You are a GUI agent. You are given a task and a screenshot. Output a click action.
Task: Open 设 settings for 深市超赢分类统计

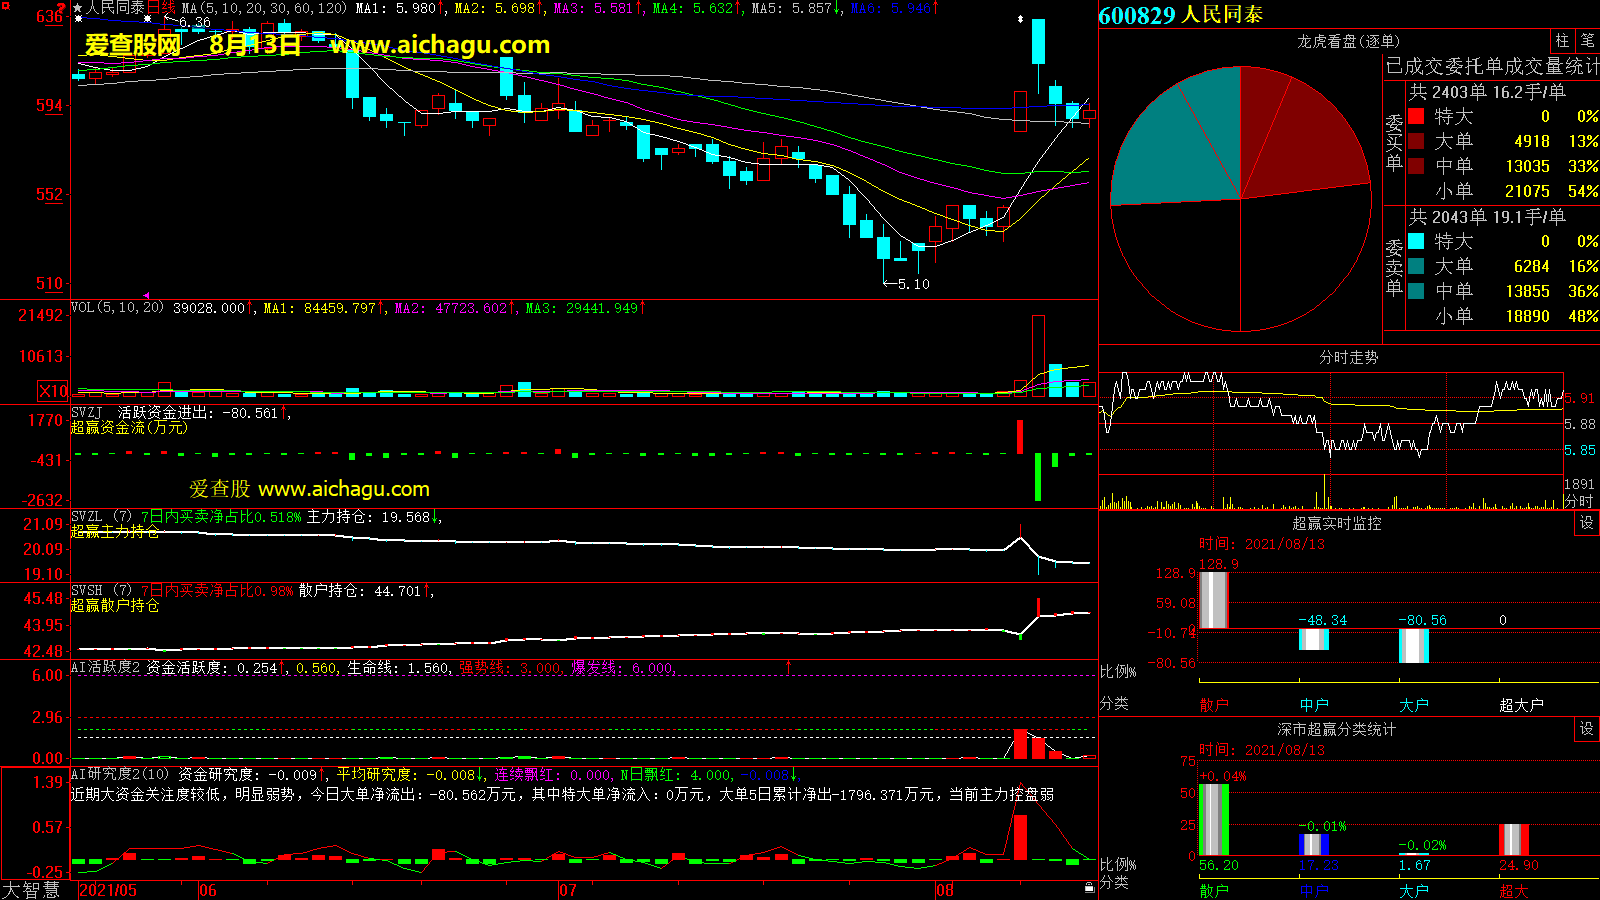(1586, 729)
